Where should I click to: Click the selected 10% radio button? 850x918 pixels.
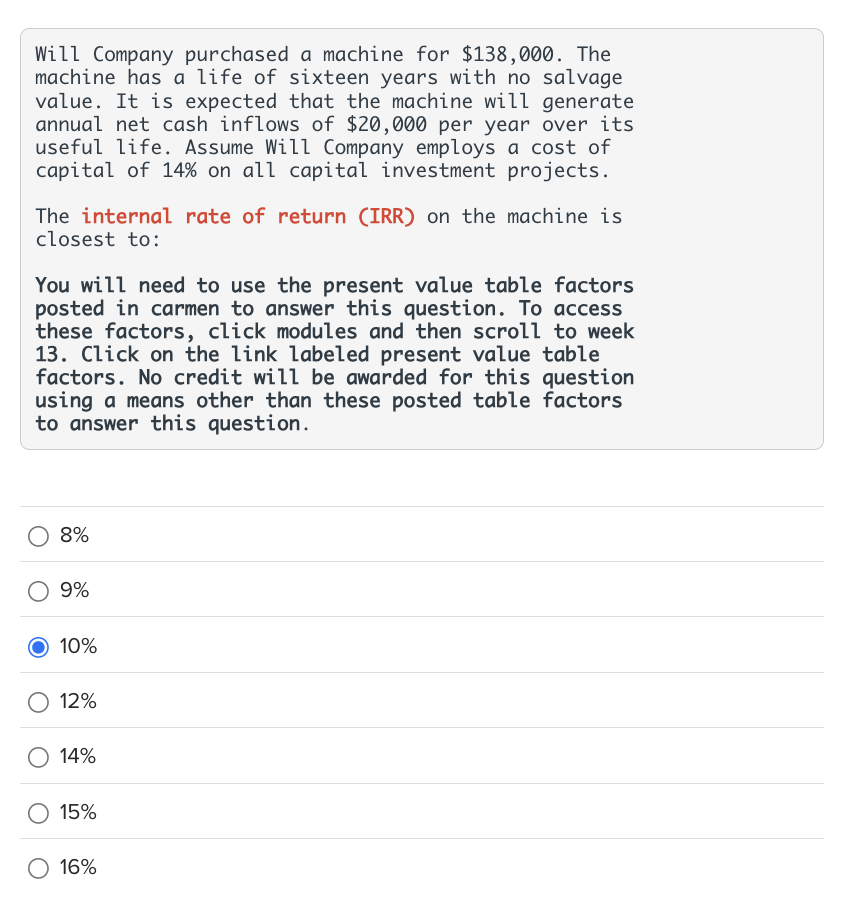point(38,647)
